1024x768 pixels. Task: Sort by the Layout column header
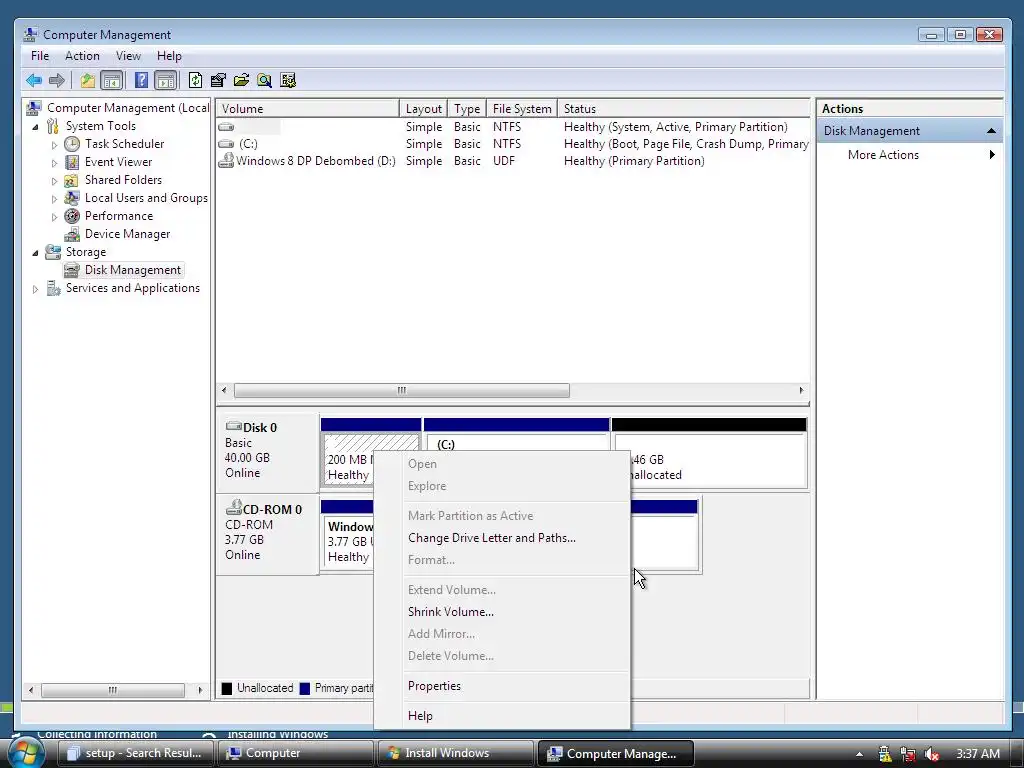pyautogui.click(x=423, y=108)
